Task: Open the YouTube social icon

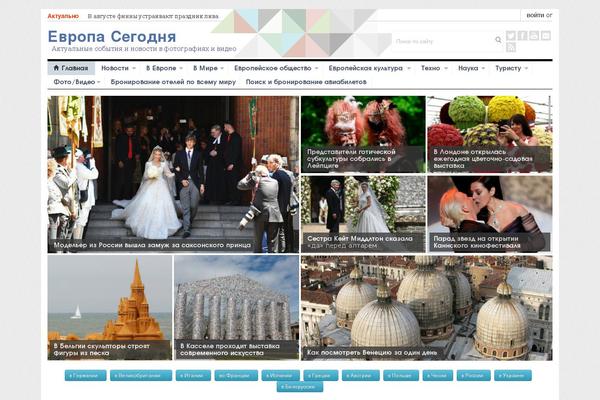Action: (534, 36)
